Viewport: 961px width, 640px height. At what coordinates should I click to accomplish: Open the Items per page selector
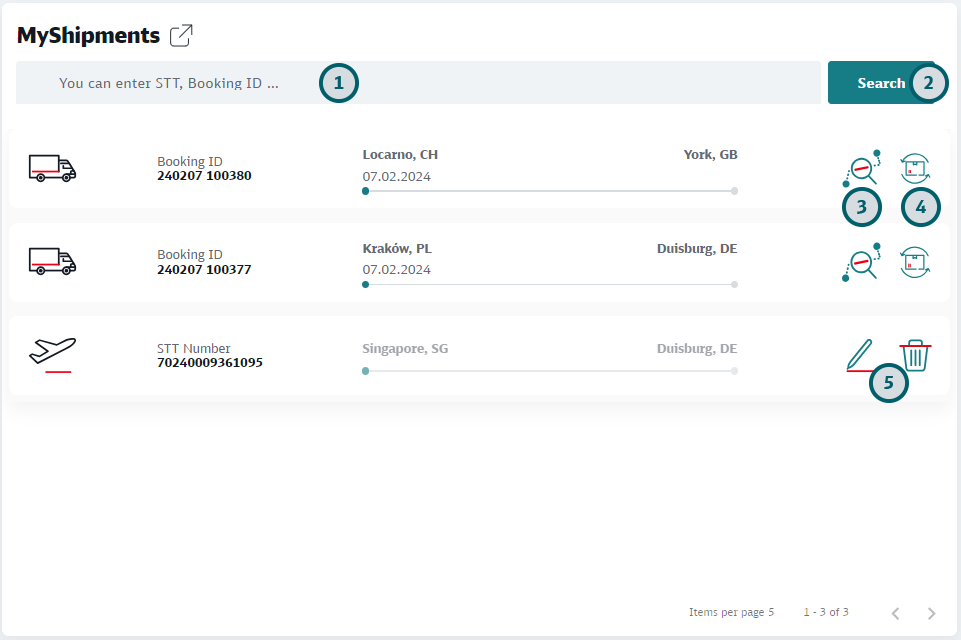[x=731, y=612]
